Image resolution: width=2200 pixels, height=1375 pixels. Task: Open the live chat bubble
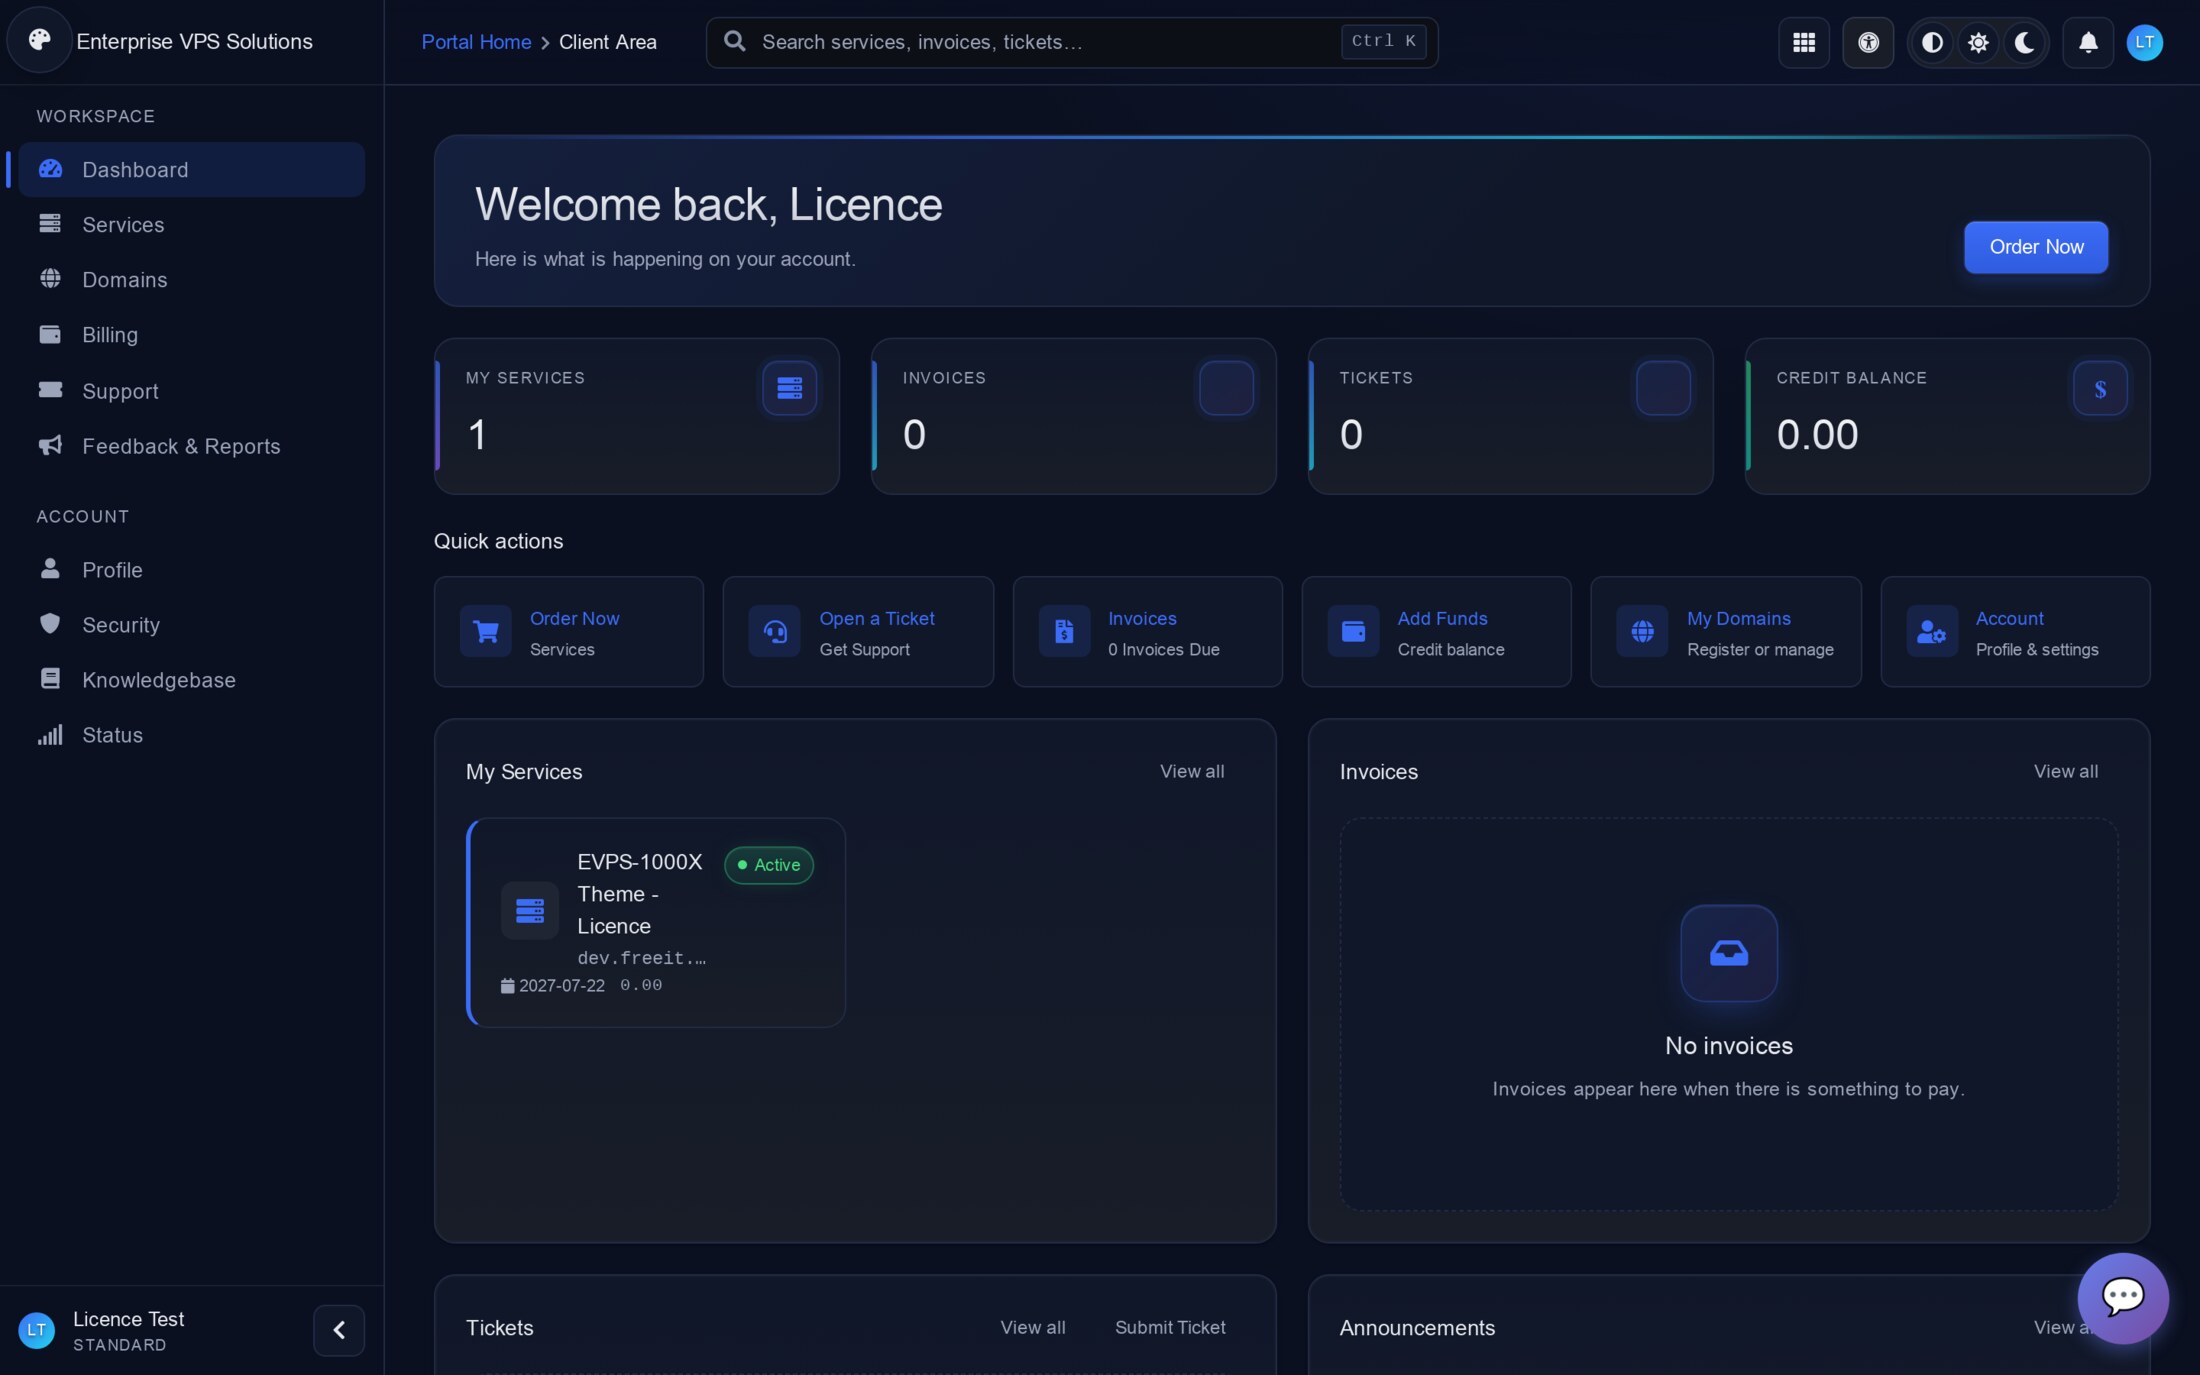pyautogui.click(x=2123, y=1298)
